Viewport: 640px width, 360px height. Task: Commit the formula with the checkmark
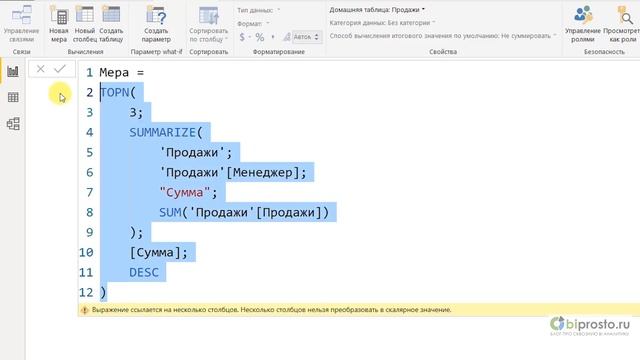click(60, 69)
